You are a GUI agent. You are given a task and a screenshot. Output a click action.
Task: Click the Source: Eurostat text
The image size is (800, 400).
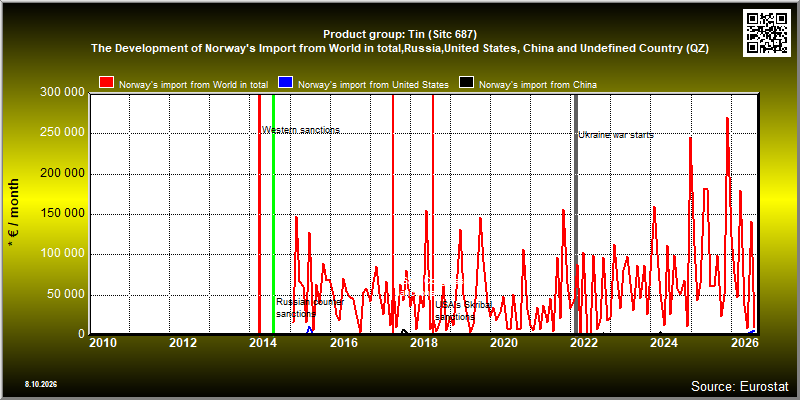(739, 386)
